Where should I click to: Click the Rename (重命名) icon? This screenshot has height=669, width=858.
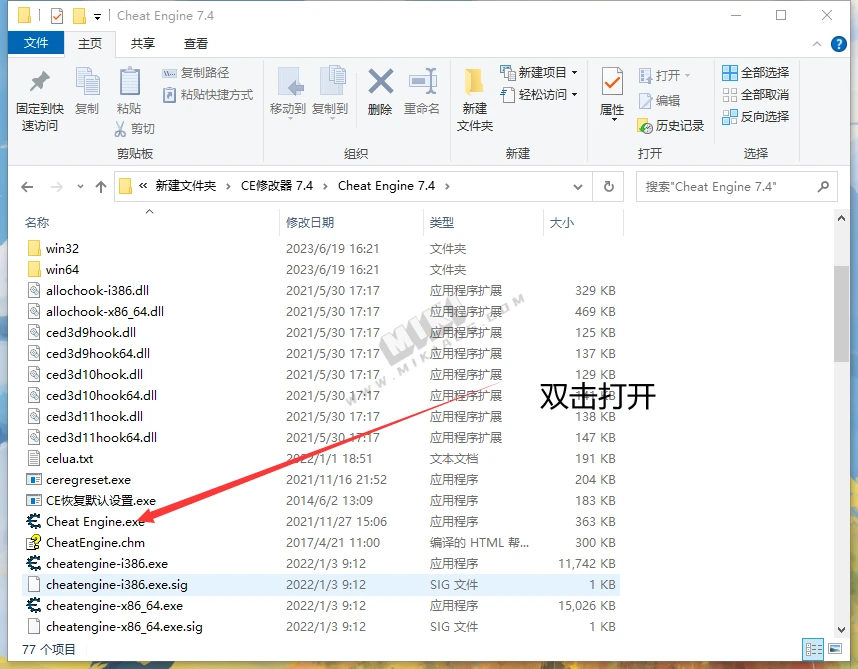coord(422,82)
